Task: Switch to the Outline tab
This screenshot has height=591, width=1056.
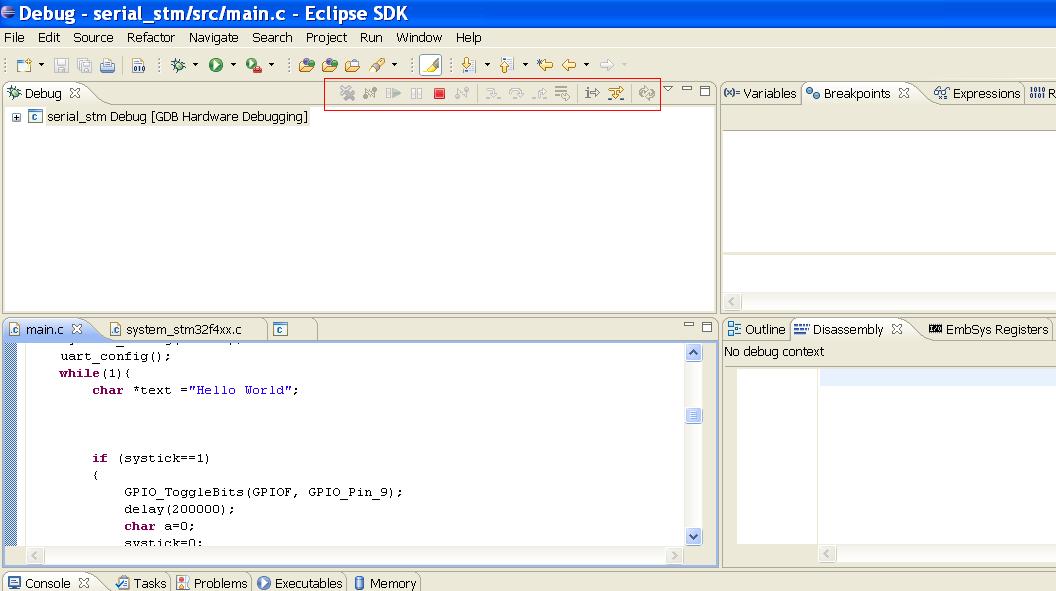Action: (x=756, y=330)
